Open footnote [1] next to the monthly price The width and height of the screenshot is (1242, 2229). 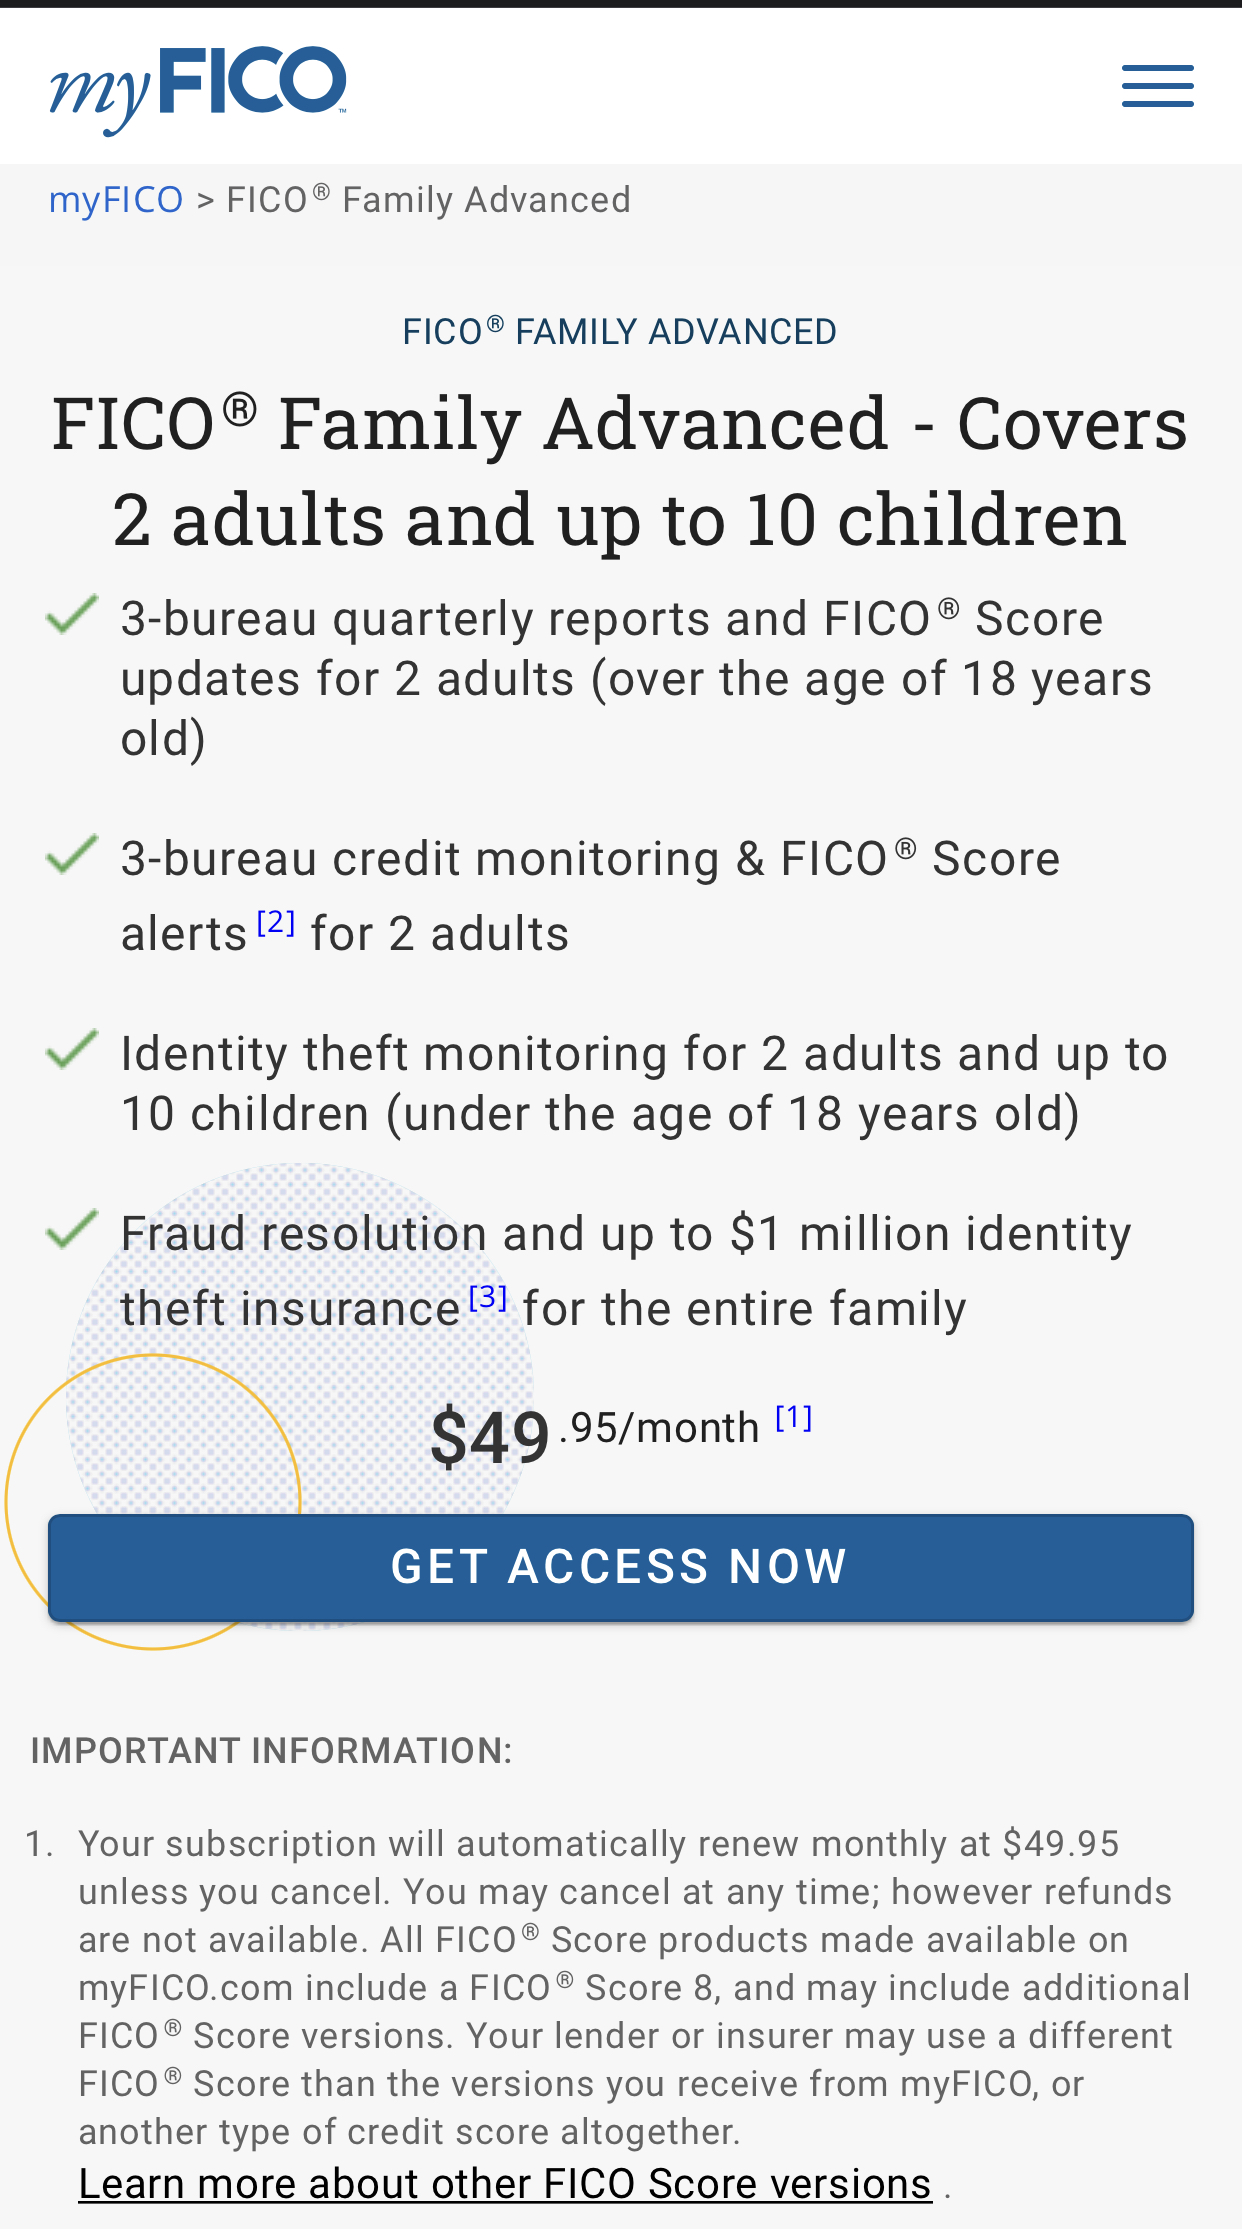[794, 1417]
